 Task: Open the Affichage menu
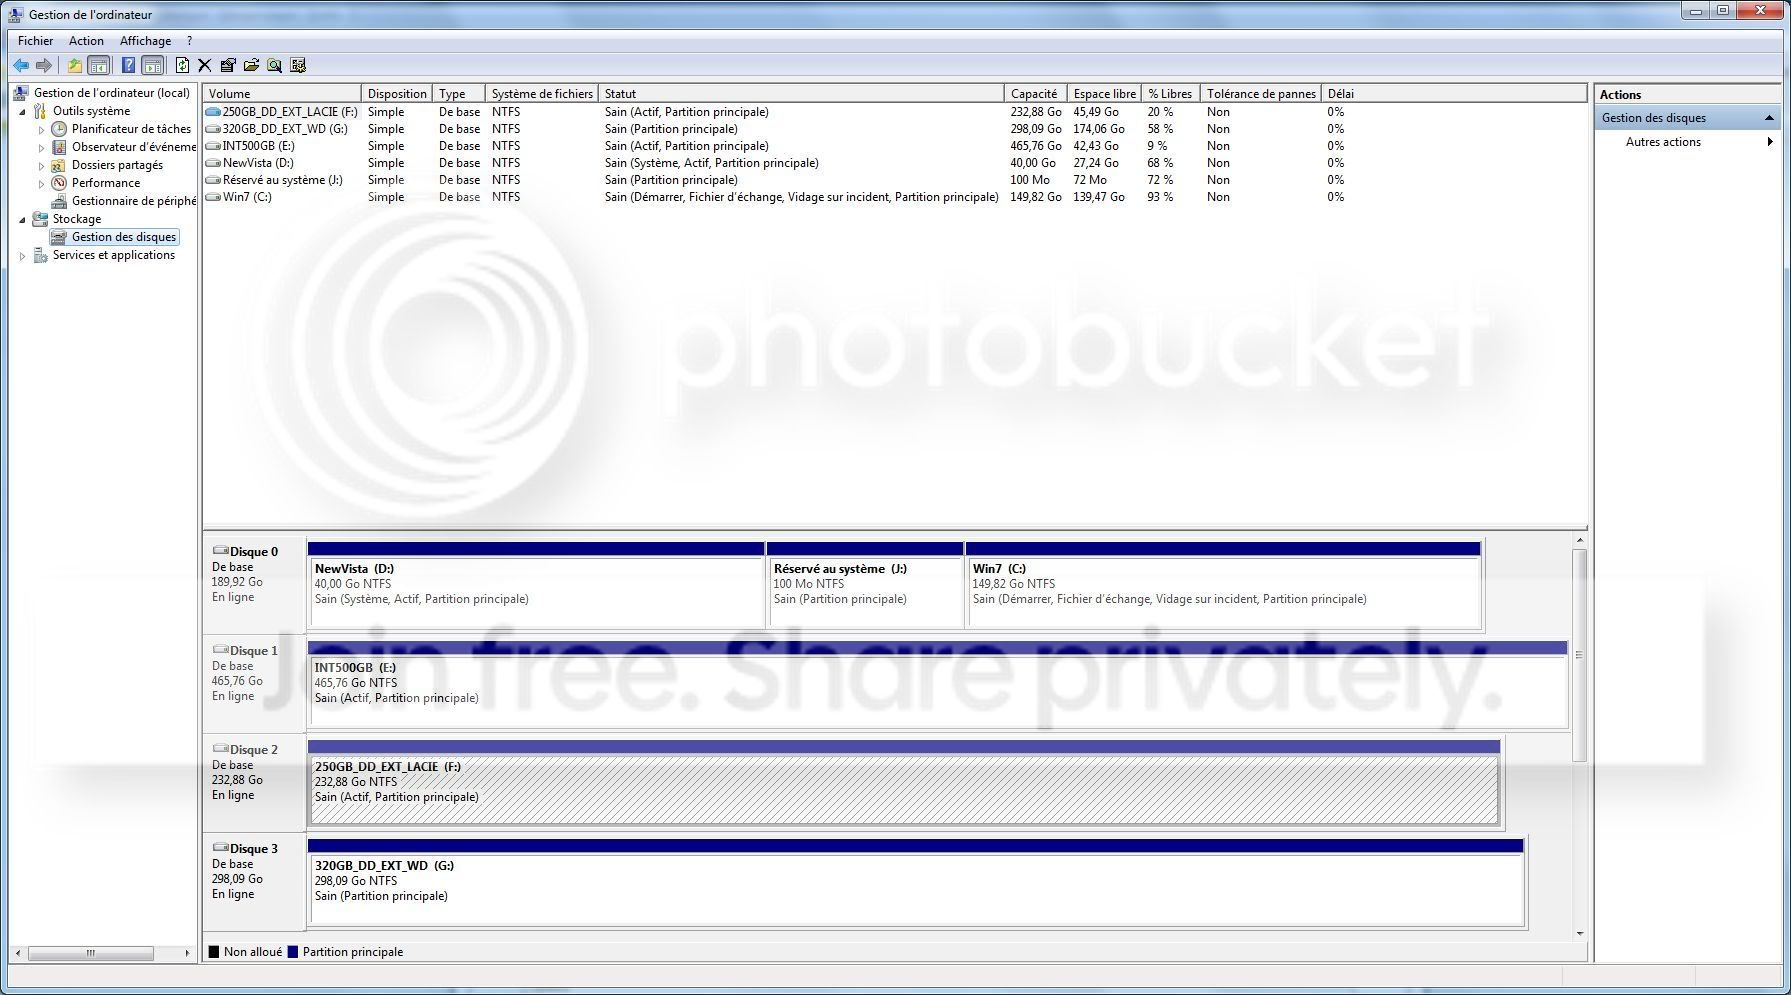tap(145, 41)
